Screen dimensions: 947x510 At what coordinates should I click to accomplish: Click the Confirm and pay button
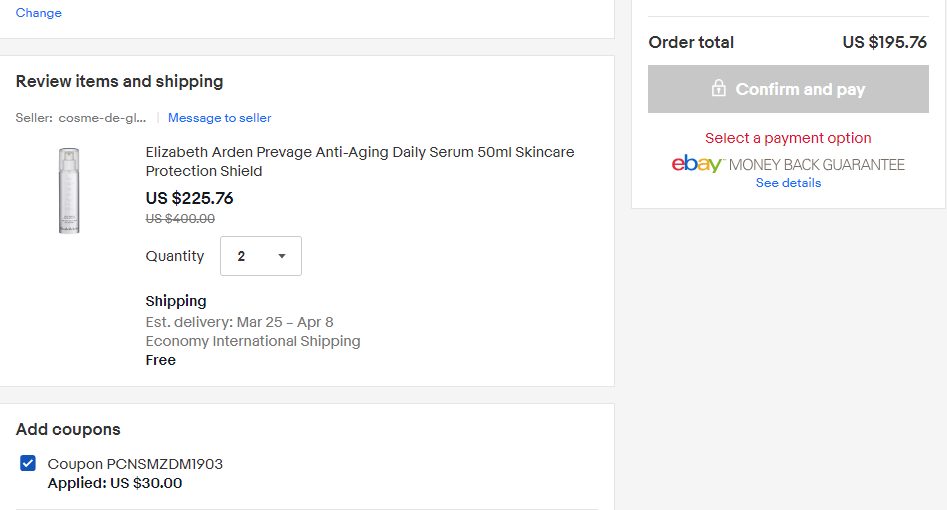788,89
